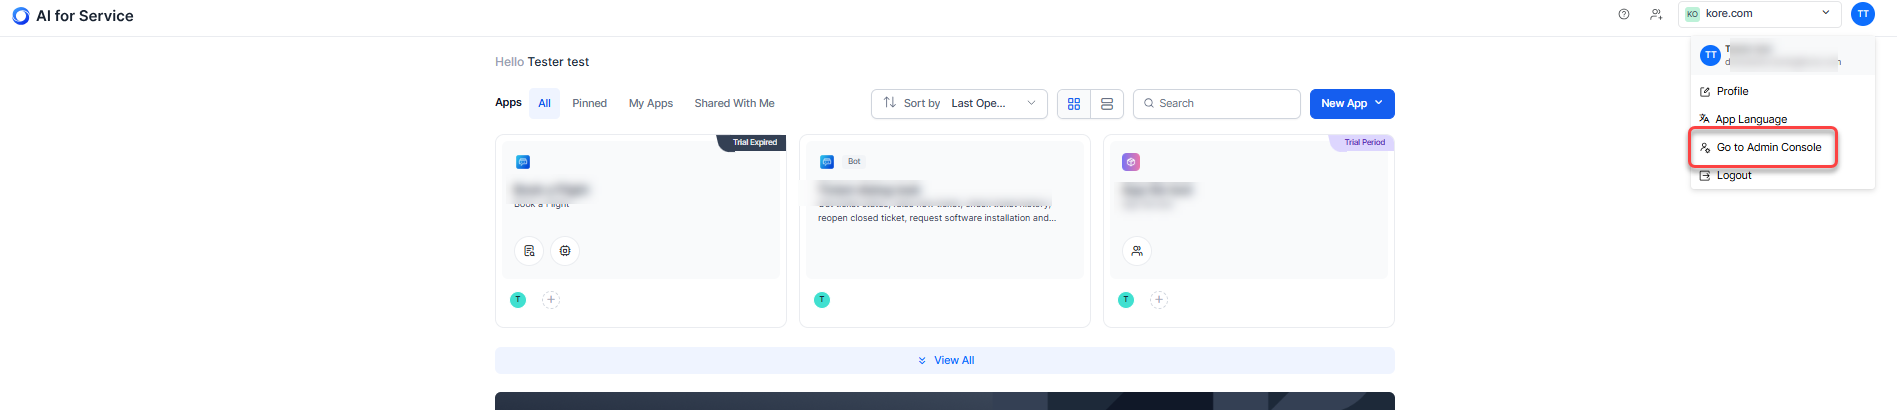The image size is (1897, 410).
Task: Select the Pinned apps tab
Action: [589, 104]
